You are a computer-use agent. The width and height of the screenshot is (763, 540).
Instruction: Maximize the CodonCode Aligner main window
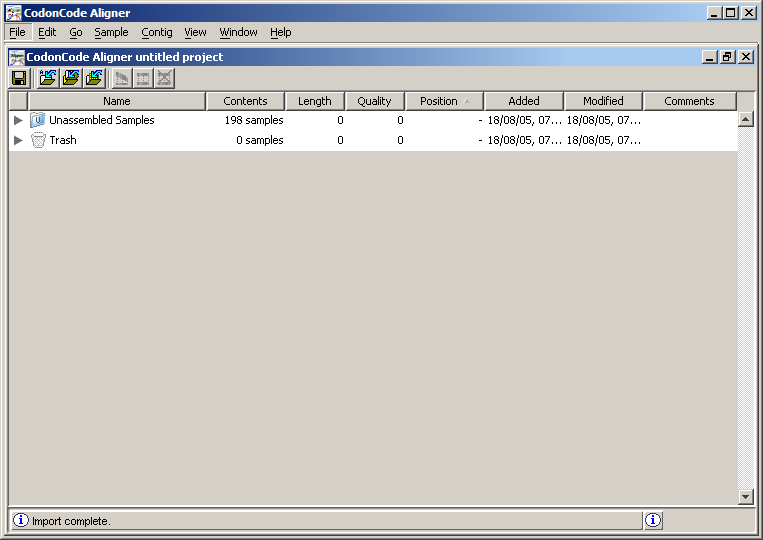click(731, 13)
